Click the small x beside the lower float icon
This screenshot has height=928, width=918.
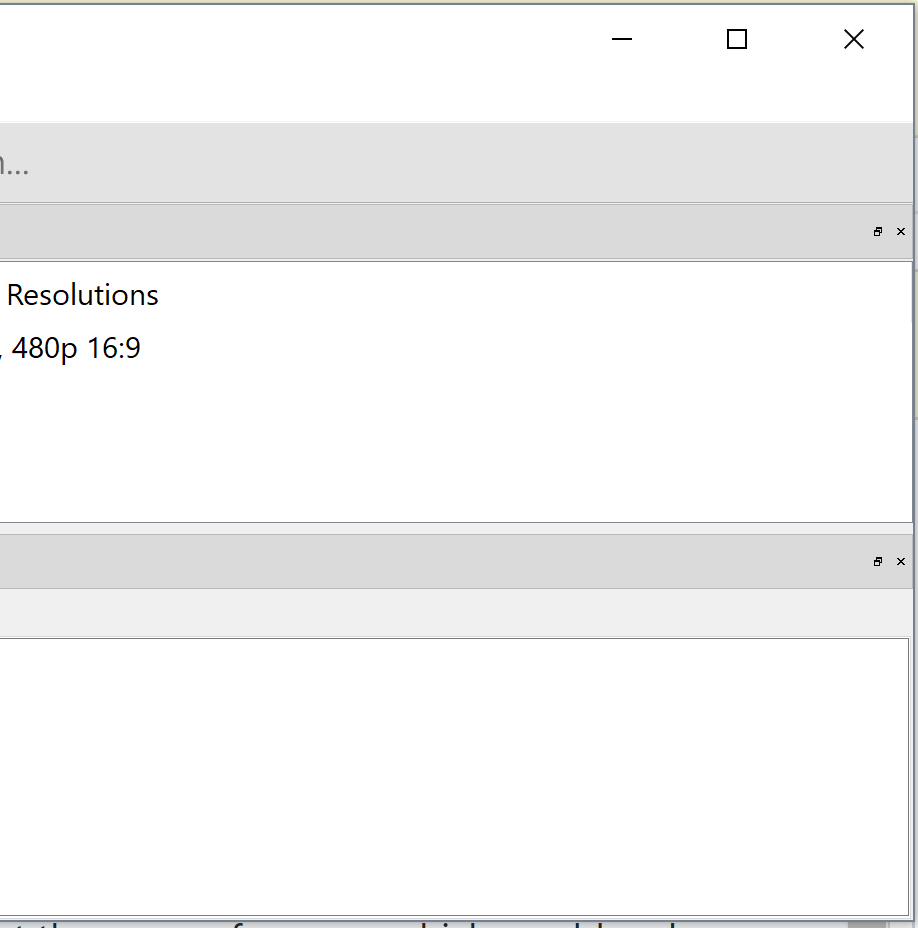(x=900, y=561)
